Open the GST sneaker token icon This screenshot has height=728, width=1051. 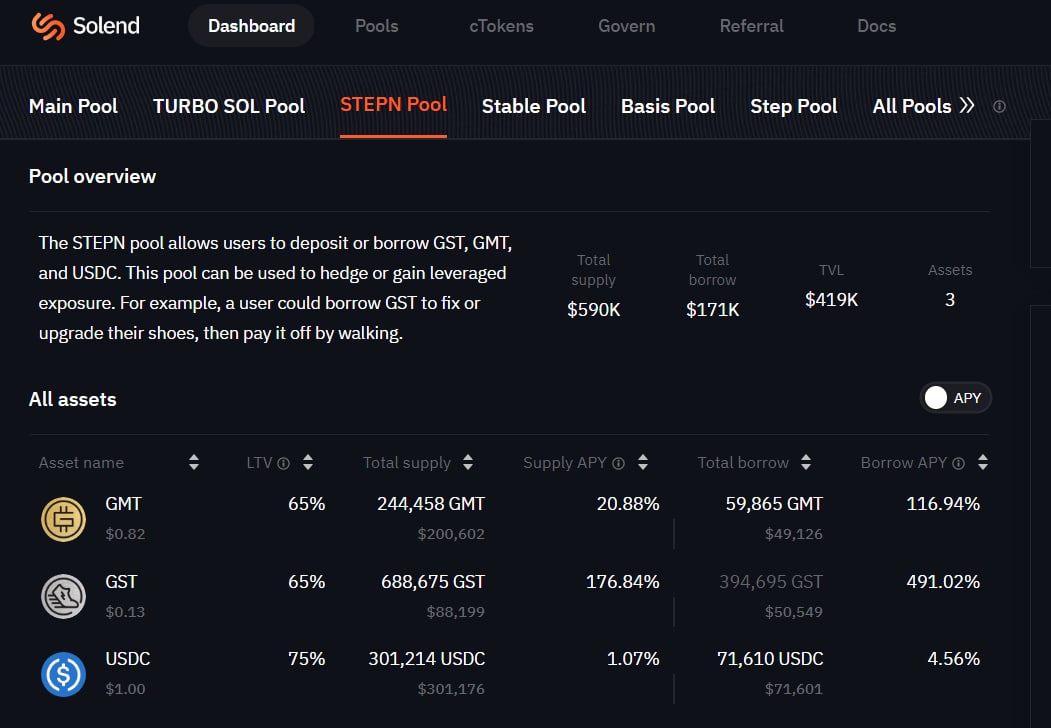click(64, 597)
